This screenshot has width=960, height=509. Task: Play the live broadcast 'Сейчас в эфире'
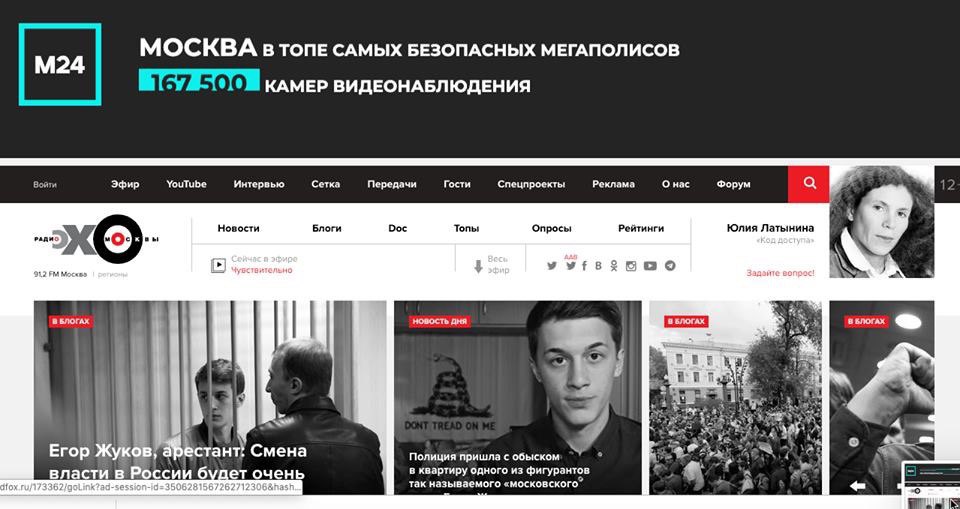point(218,265)
